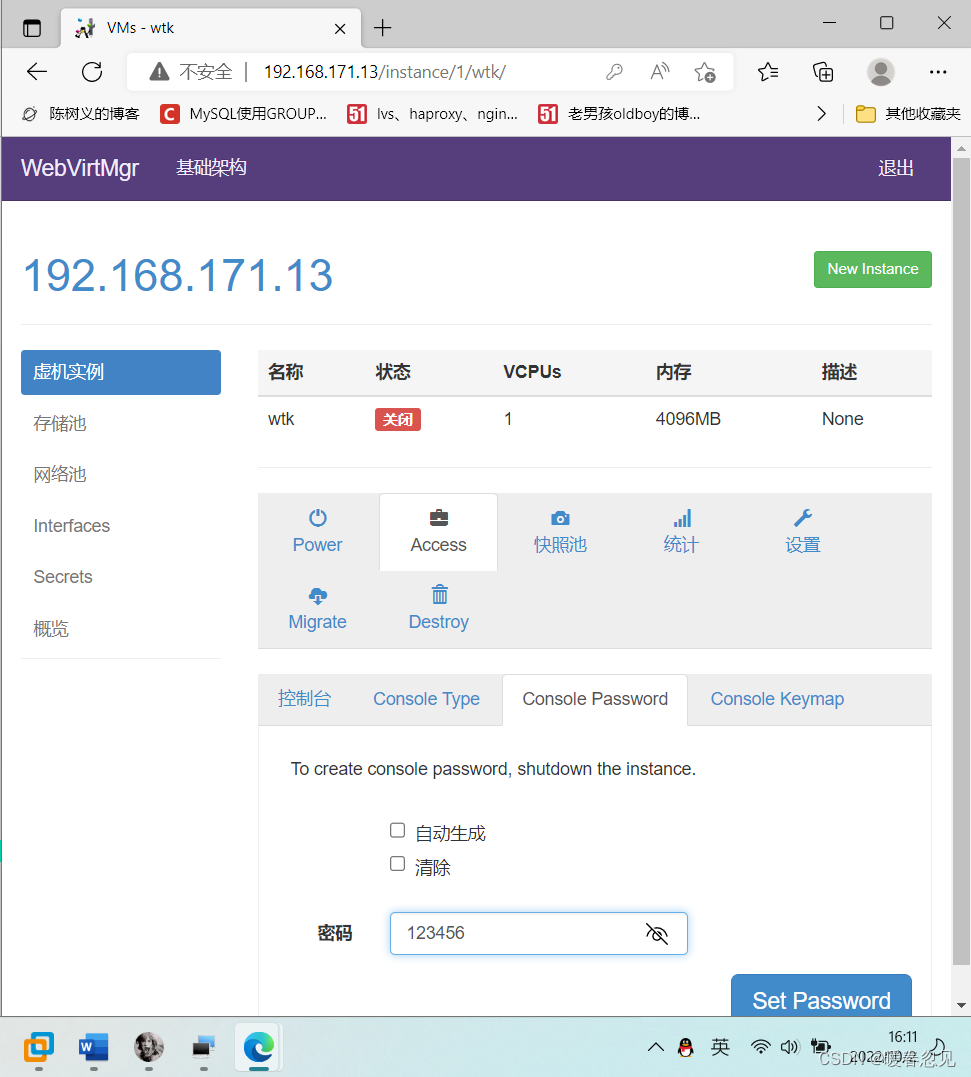This screenshot has height=1077, width=971.
Task: Reload the page with refresh icon
Action: 92,71
